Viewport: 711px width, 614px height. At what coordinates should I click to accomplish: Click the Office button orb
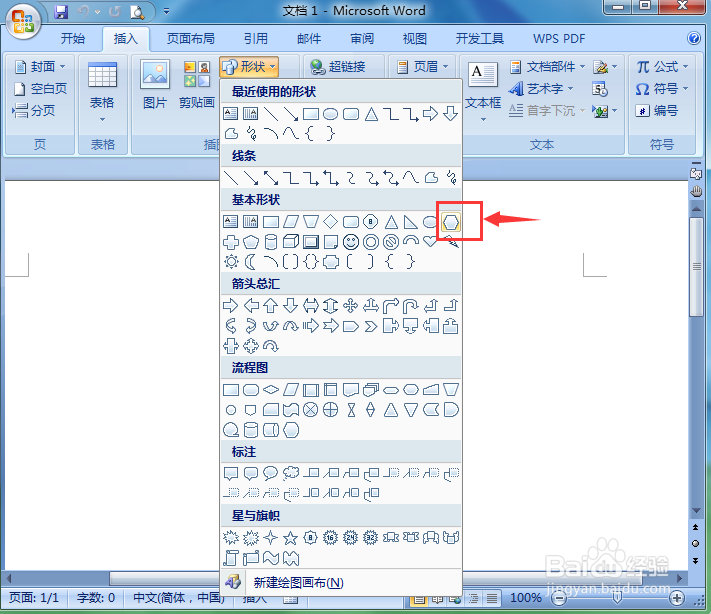coord(23,21)
